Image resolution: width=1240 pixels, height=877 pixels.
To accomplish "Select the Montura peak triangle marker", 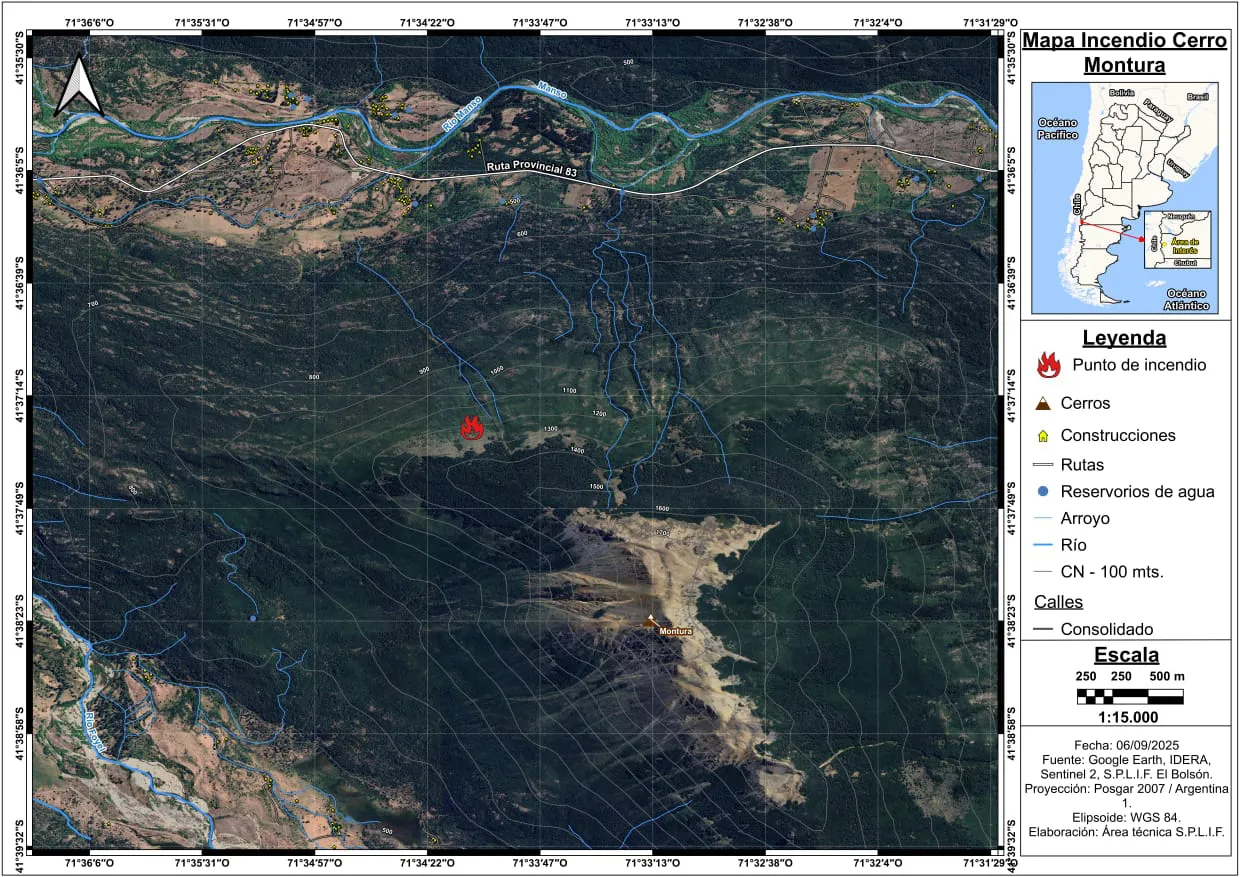I will coord(651,620).
